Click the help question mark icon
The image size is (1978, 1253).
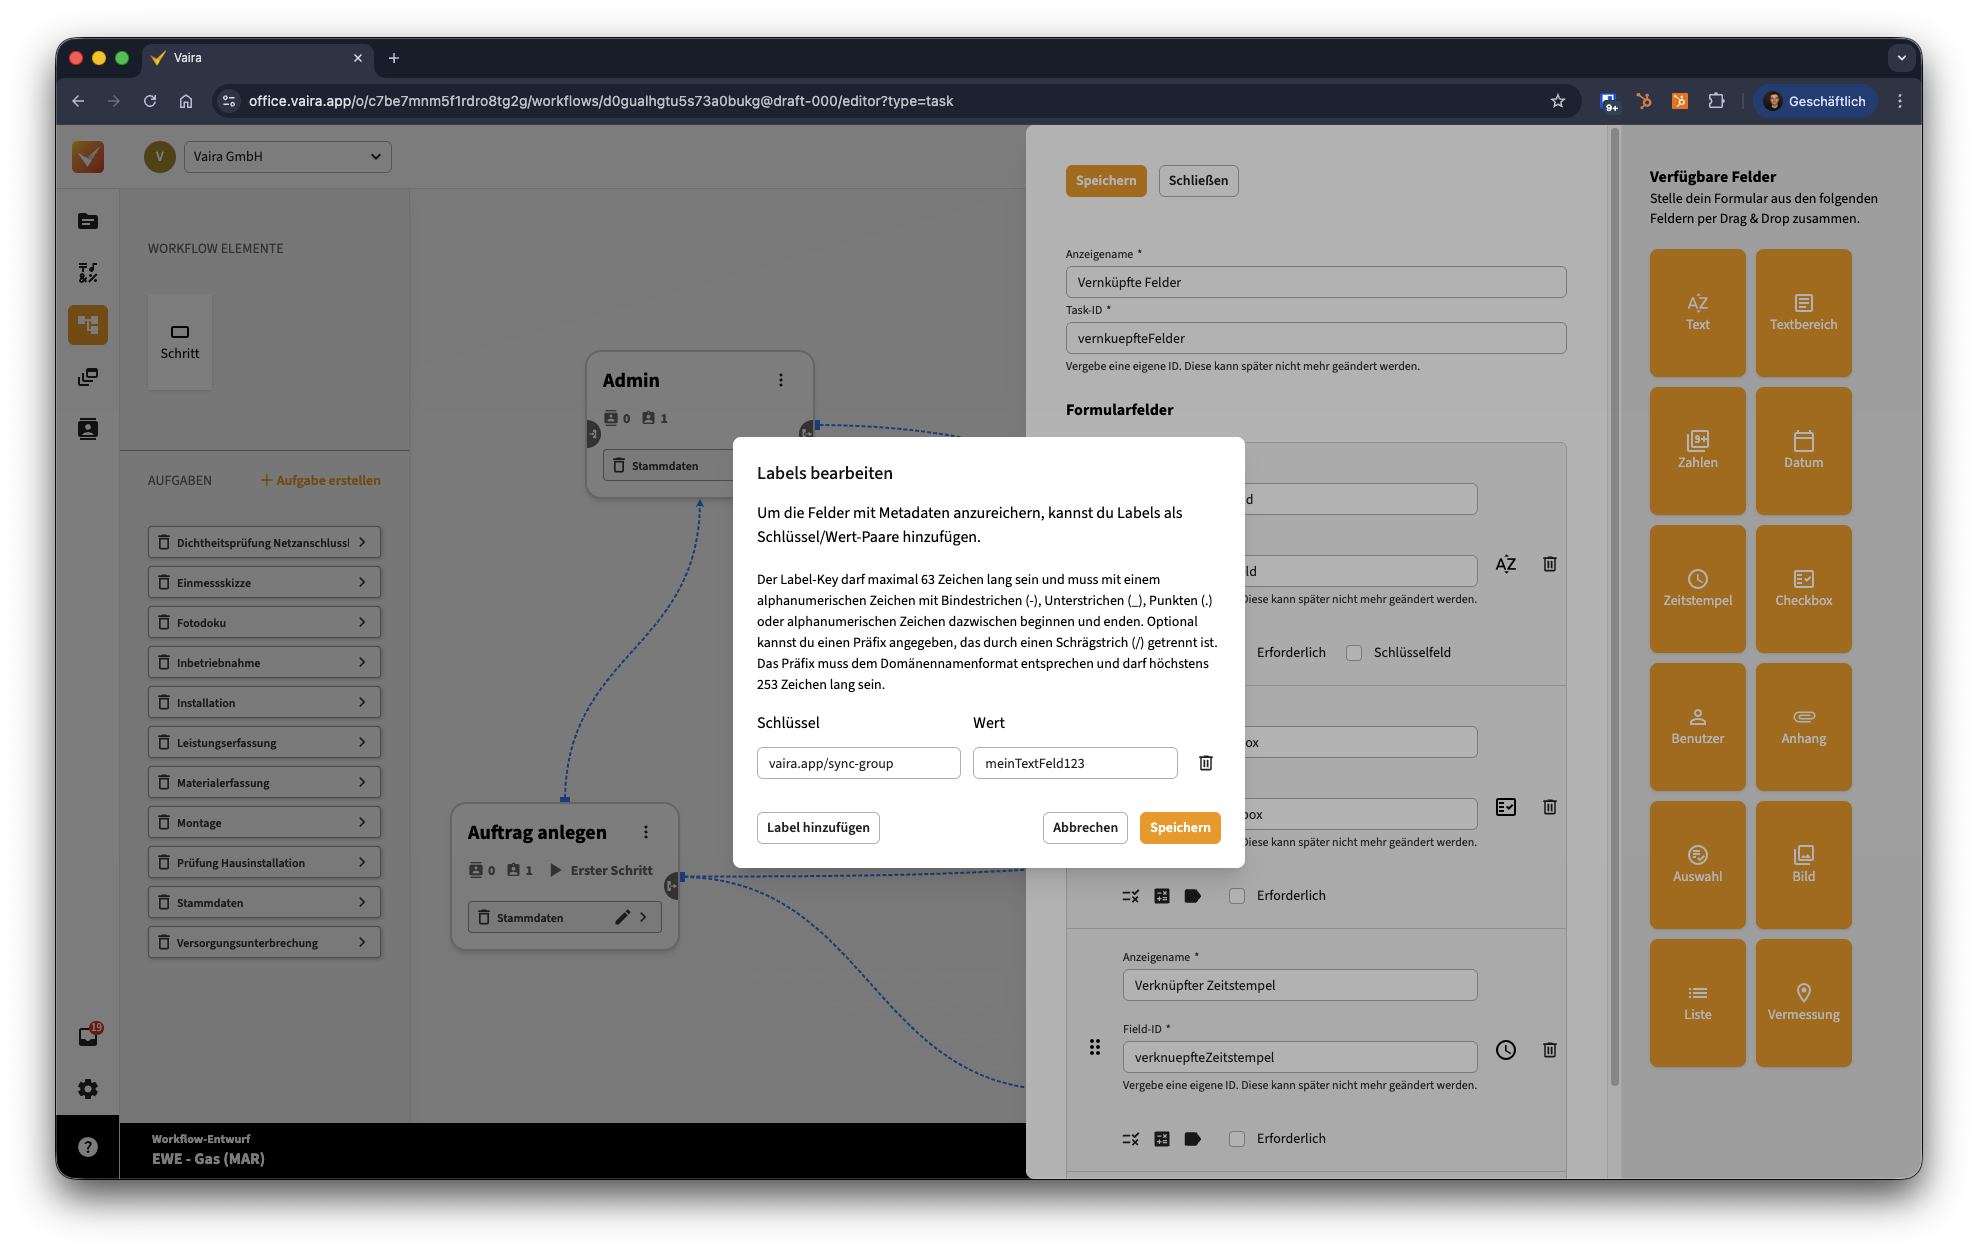tap(88, 1147)
